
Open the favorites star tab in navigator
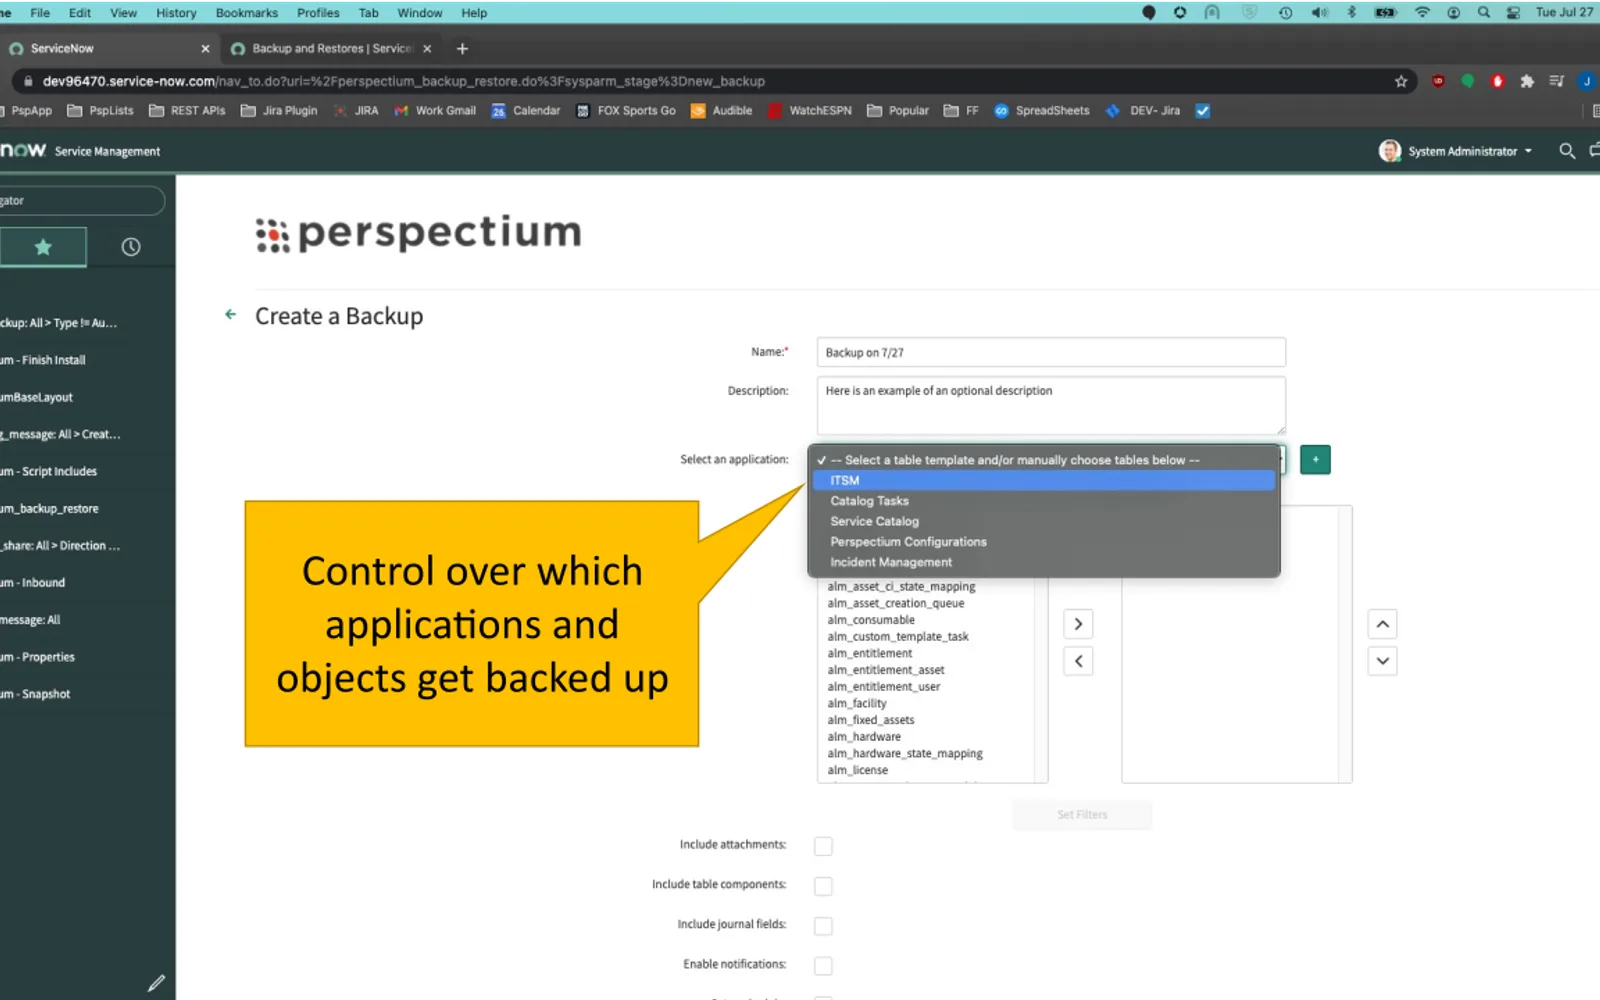pyautogui.click(x=43, y=247)
